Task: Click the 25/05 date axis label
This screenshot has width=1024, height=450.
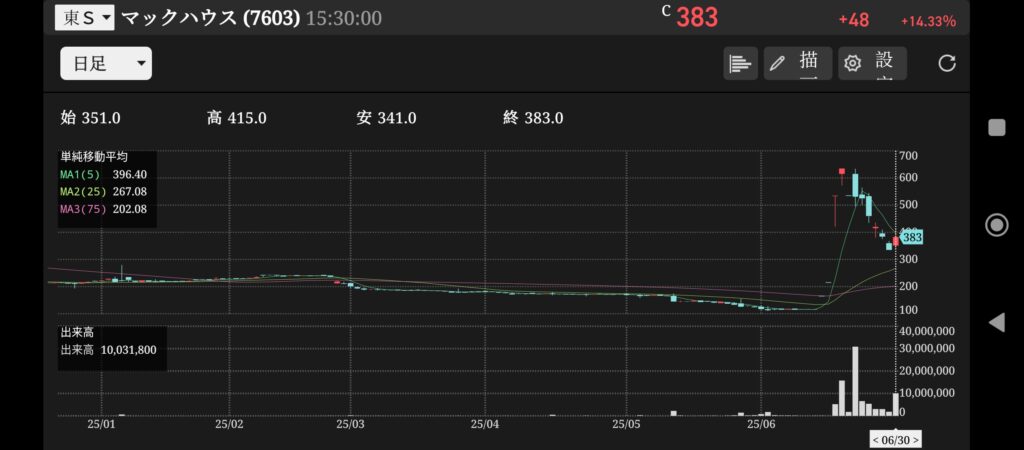Action: (x=626, y=425)
